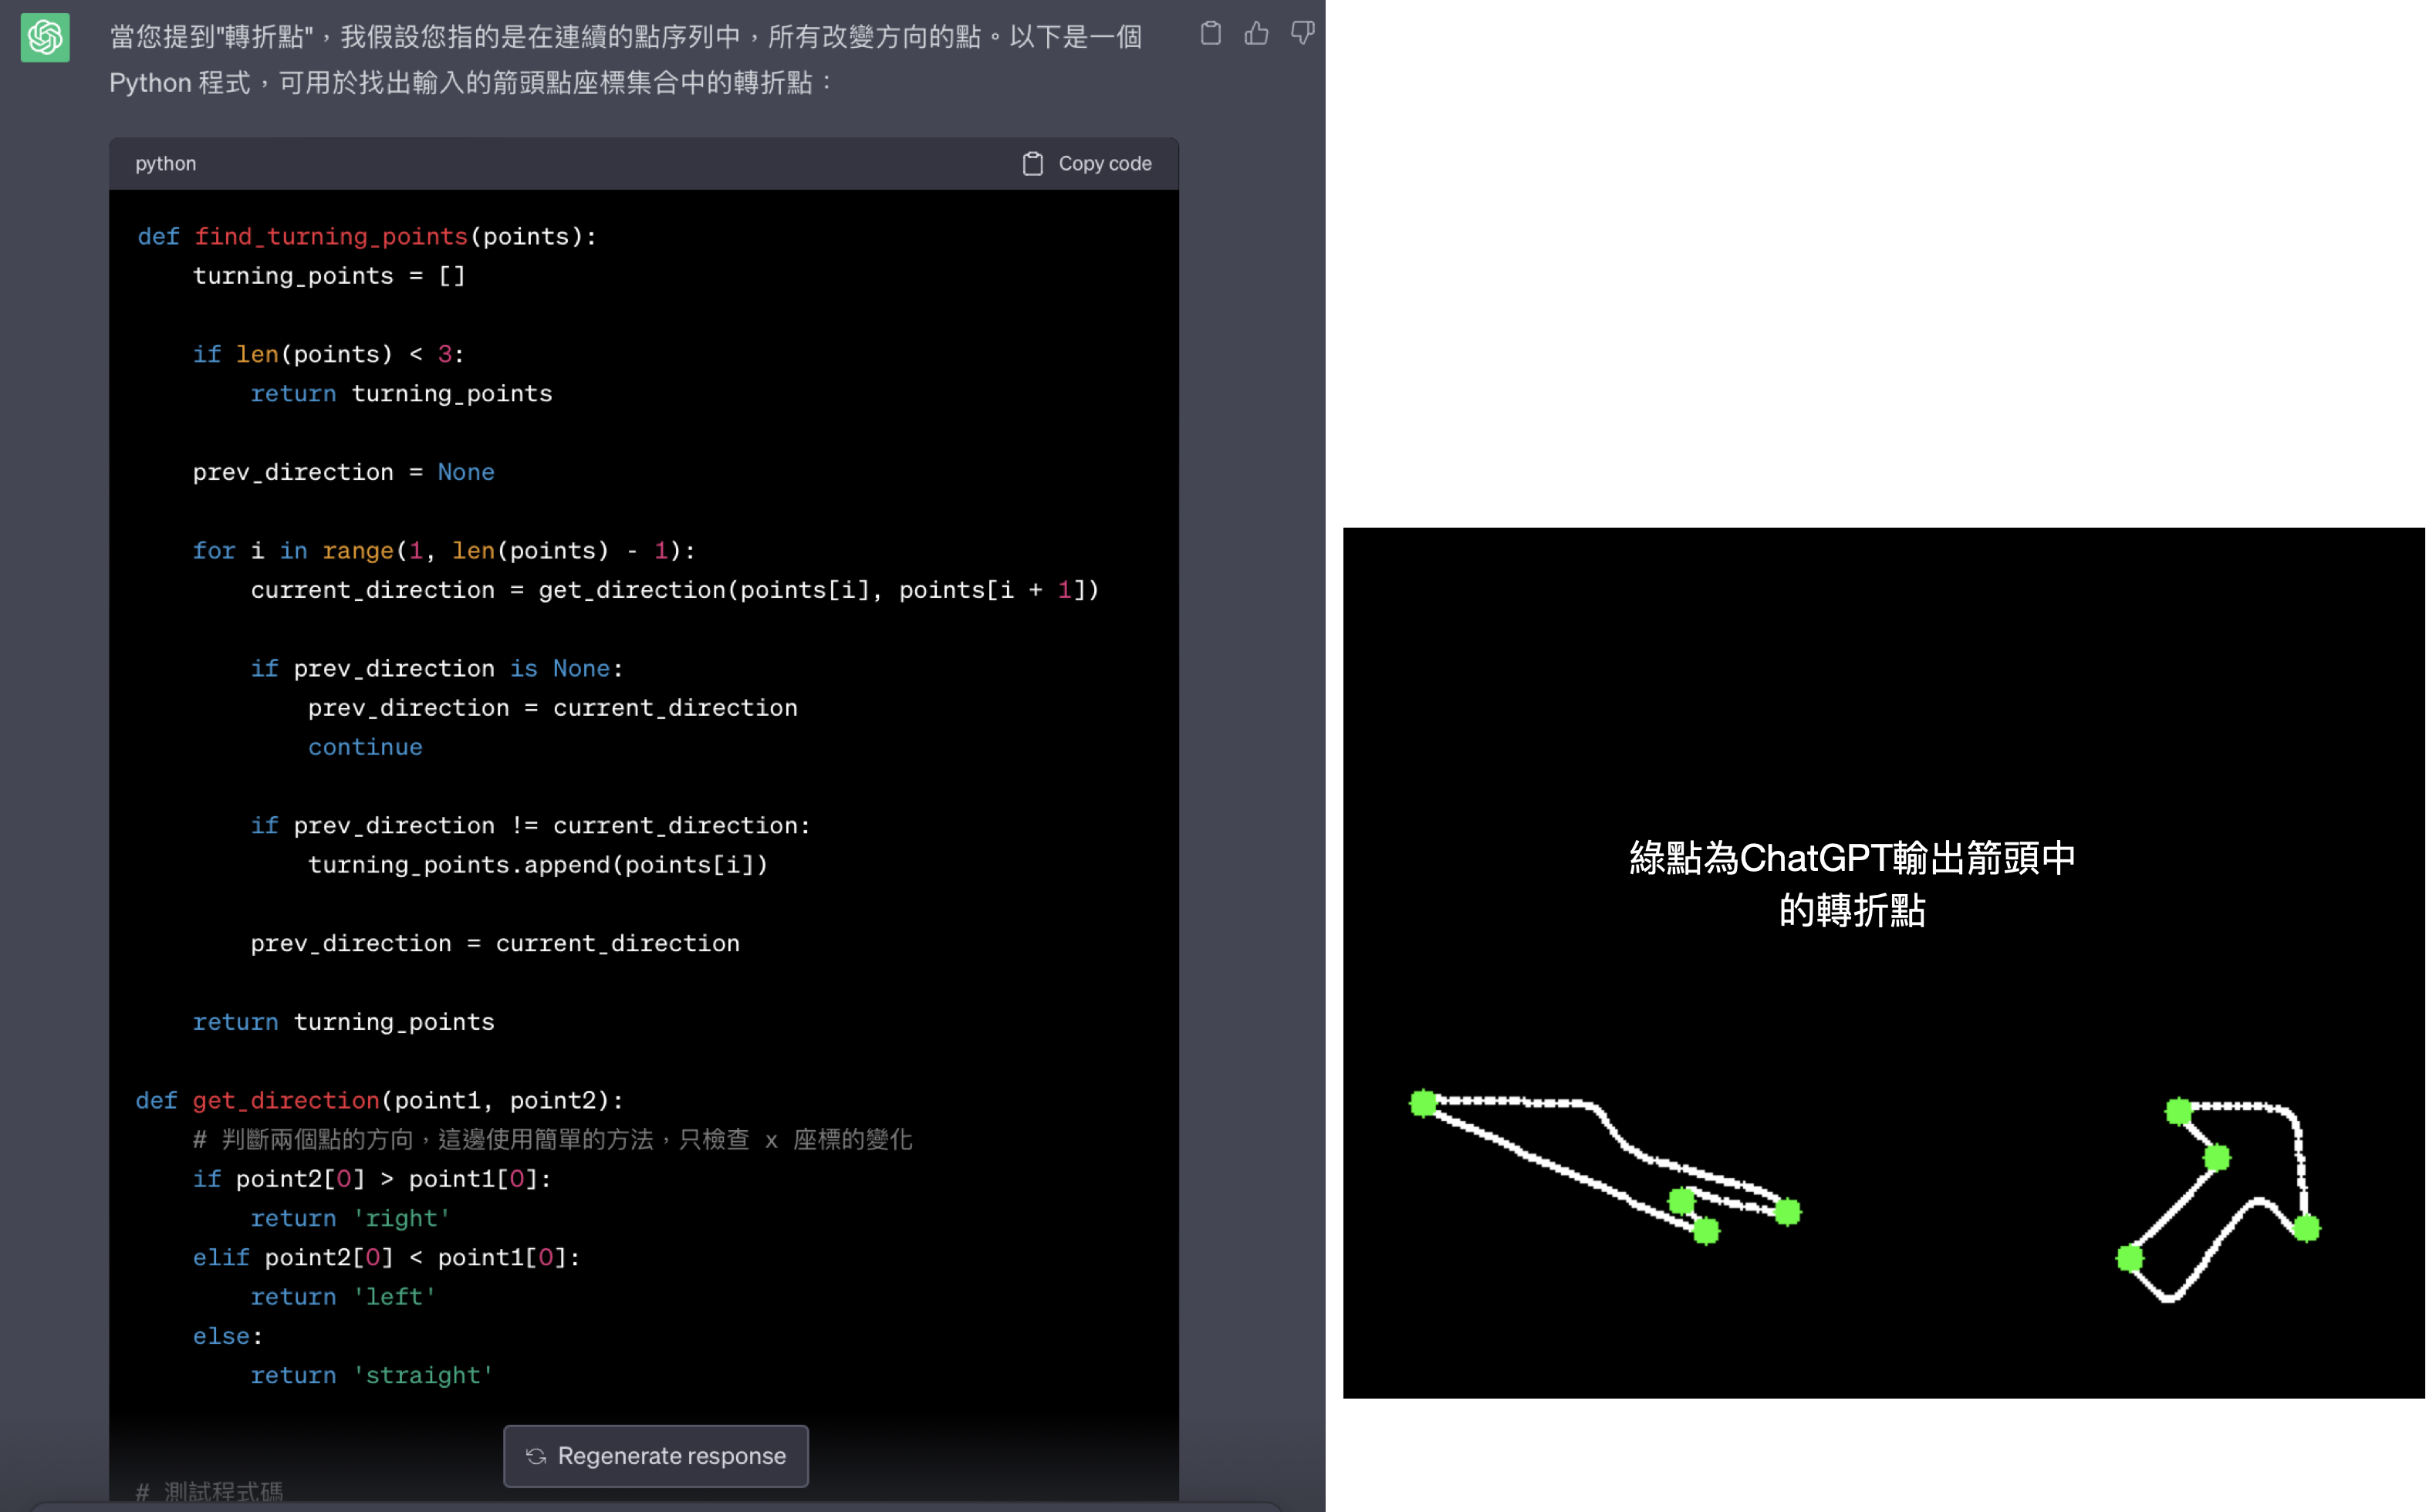Click the green dot at right arrow's top-left corner
Screen dimensions: 2426x1512
[x=2178, y=1111]
